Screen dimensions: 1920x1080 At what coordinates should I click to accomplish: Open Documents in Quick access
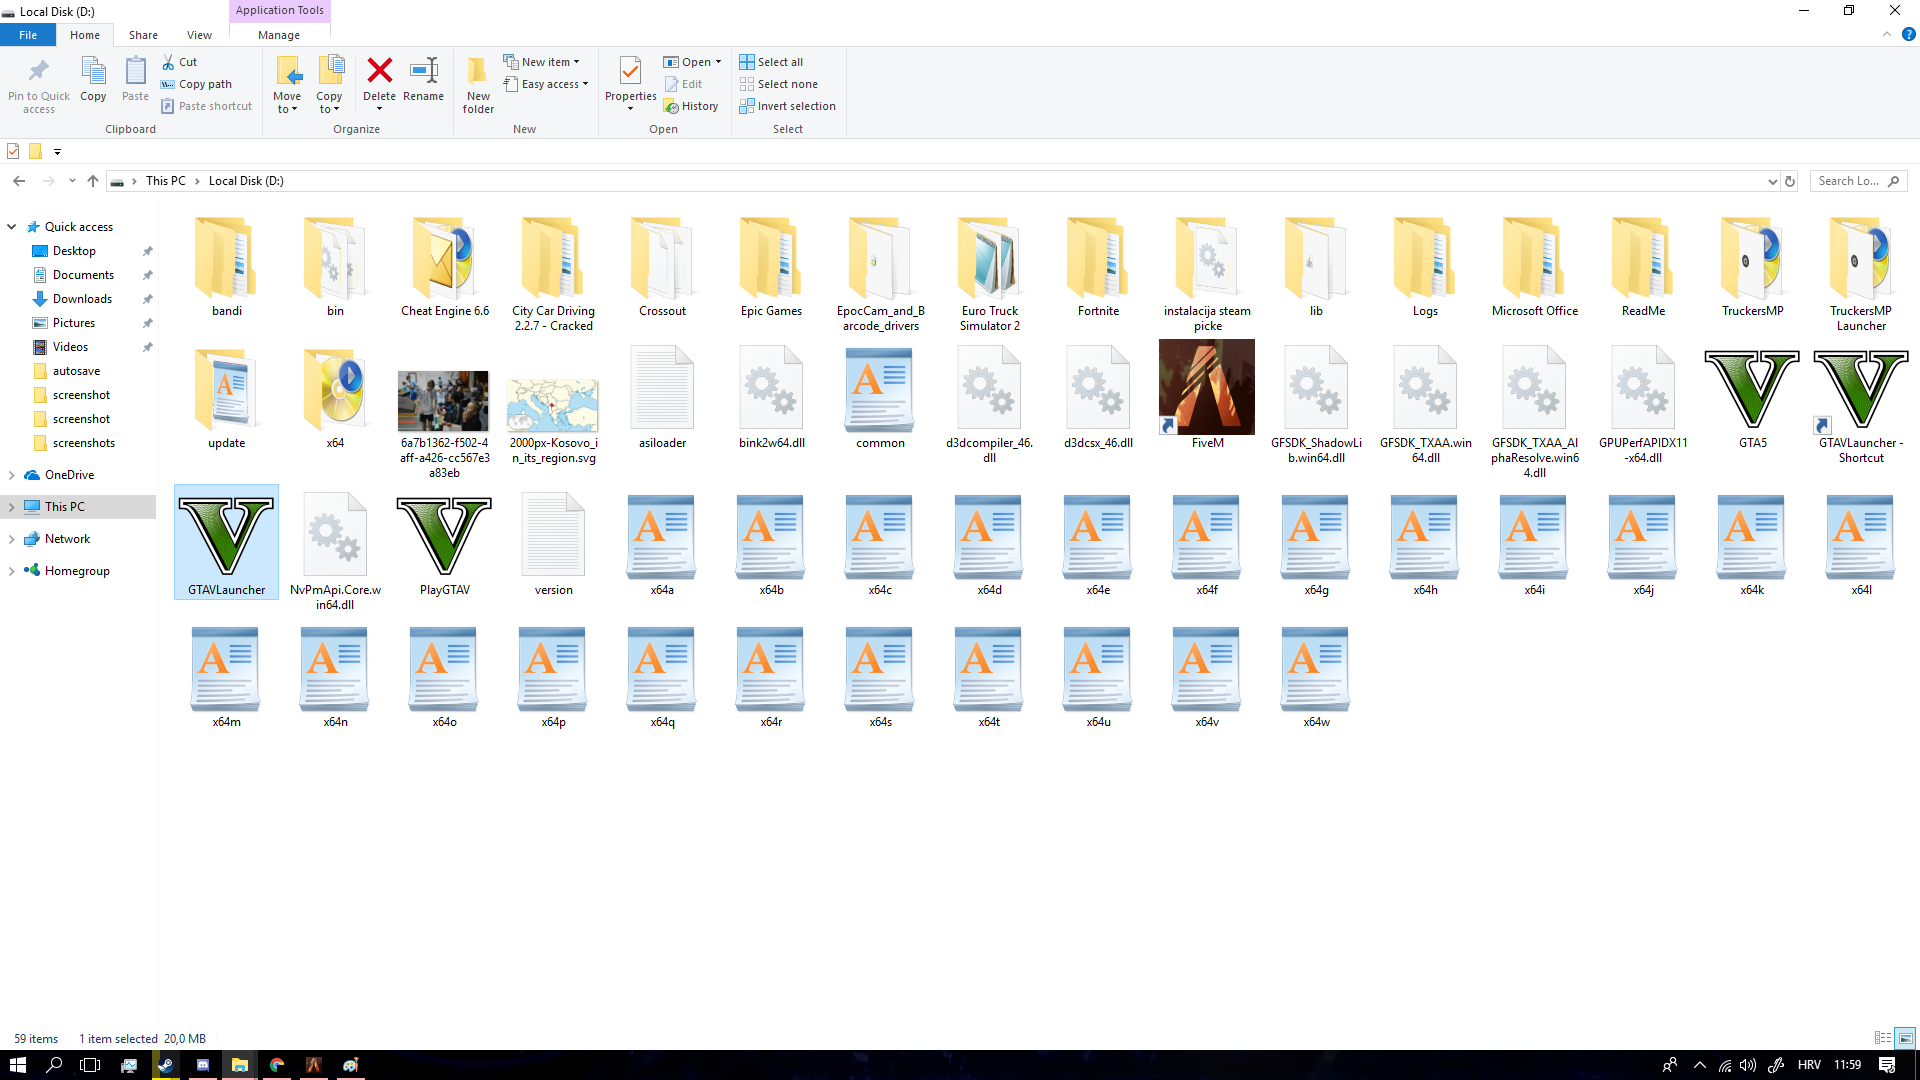click(x=83, y=275)
